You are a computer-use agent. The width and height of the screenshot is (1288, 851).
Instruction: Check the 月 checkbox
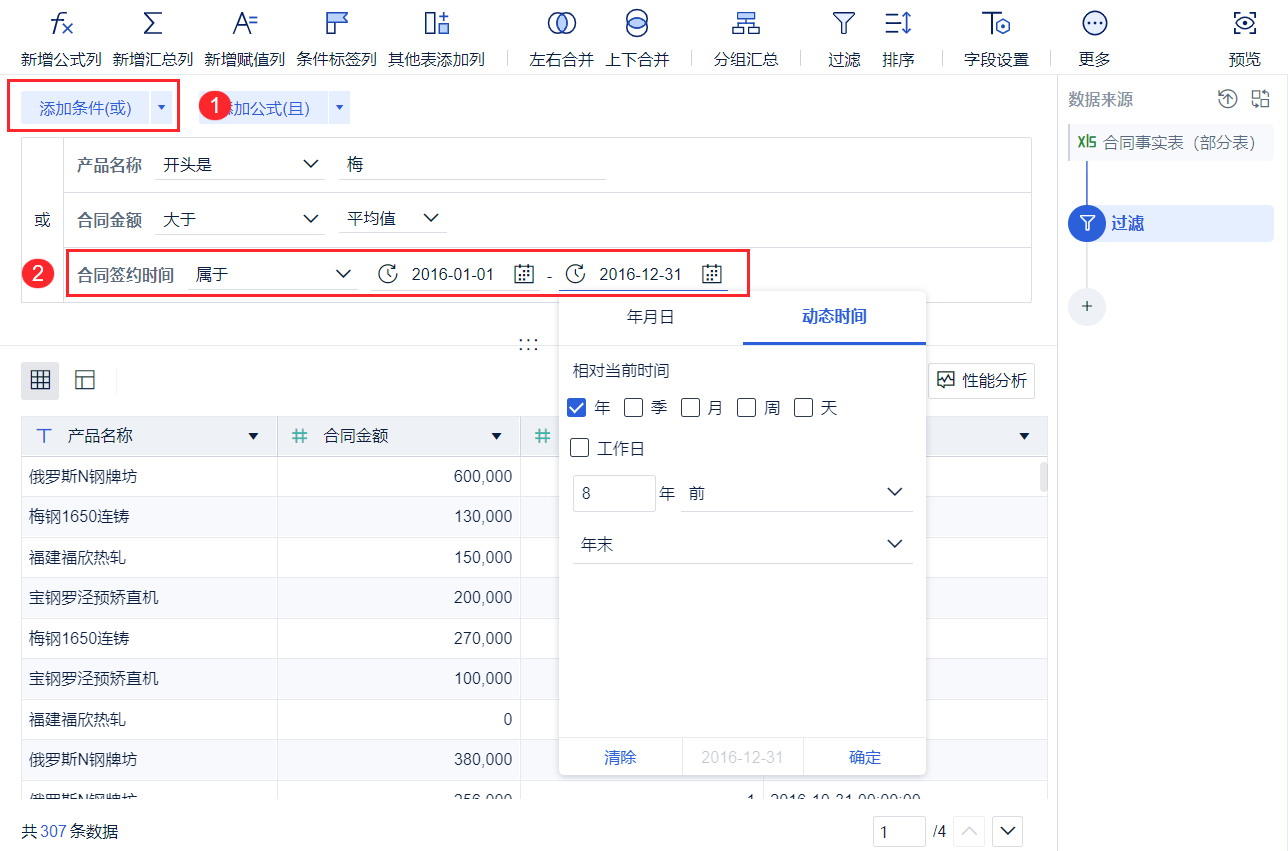pyautogui.click(x=690, y=408)
